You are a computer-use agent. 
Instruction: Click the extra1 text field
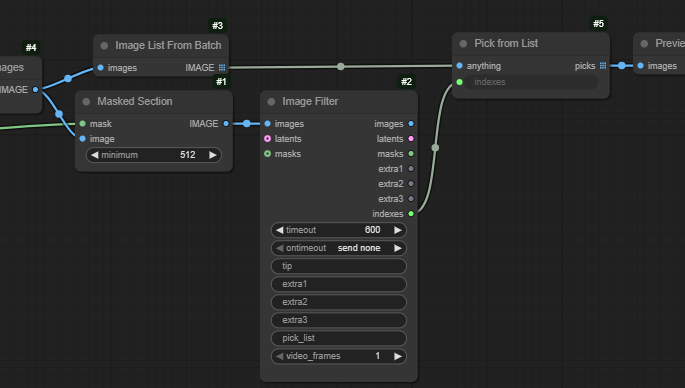(x=339, y=284)
